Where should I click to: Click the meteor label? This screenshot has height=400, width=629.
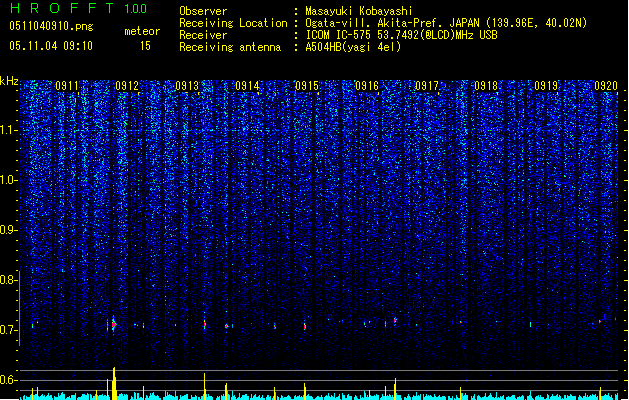click(x=142, y=31)
